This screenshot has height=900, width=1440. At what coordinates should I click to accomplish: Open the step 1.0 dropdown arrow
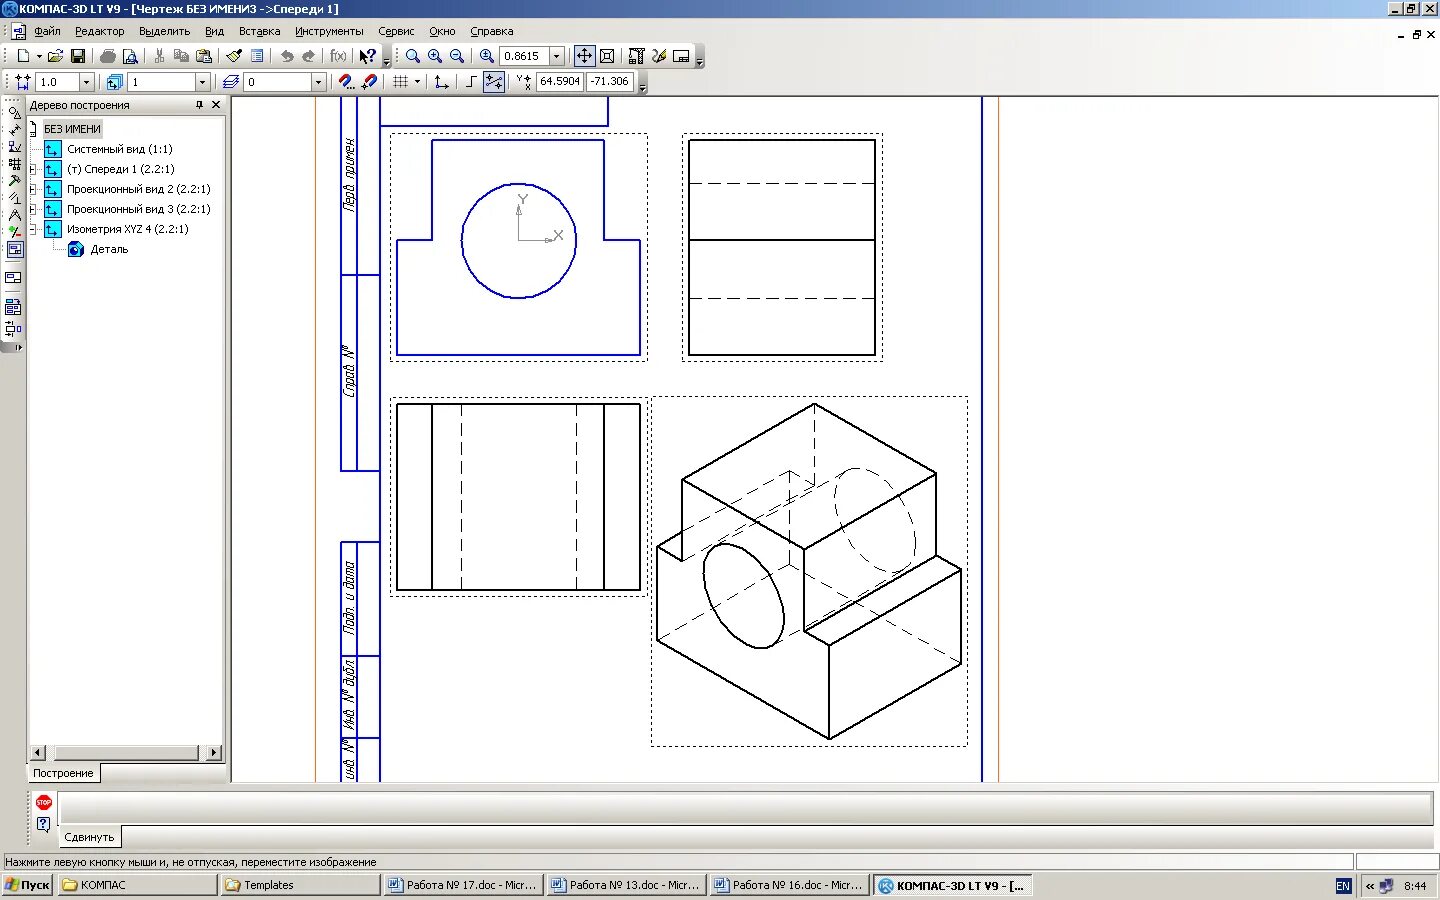click(x=86, y=82)
